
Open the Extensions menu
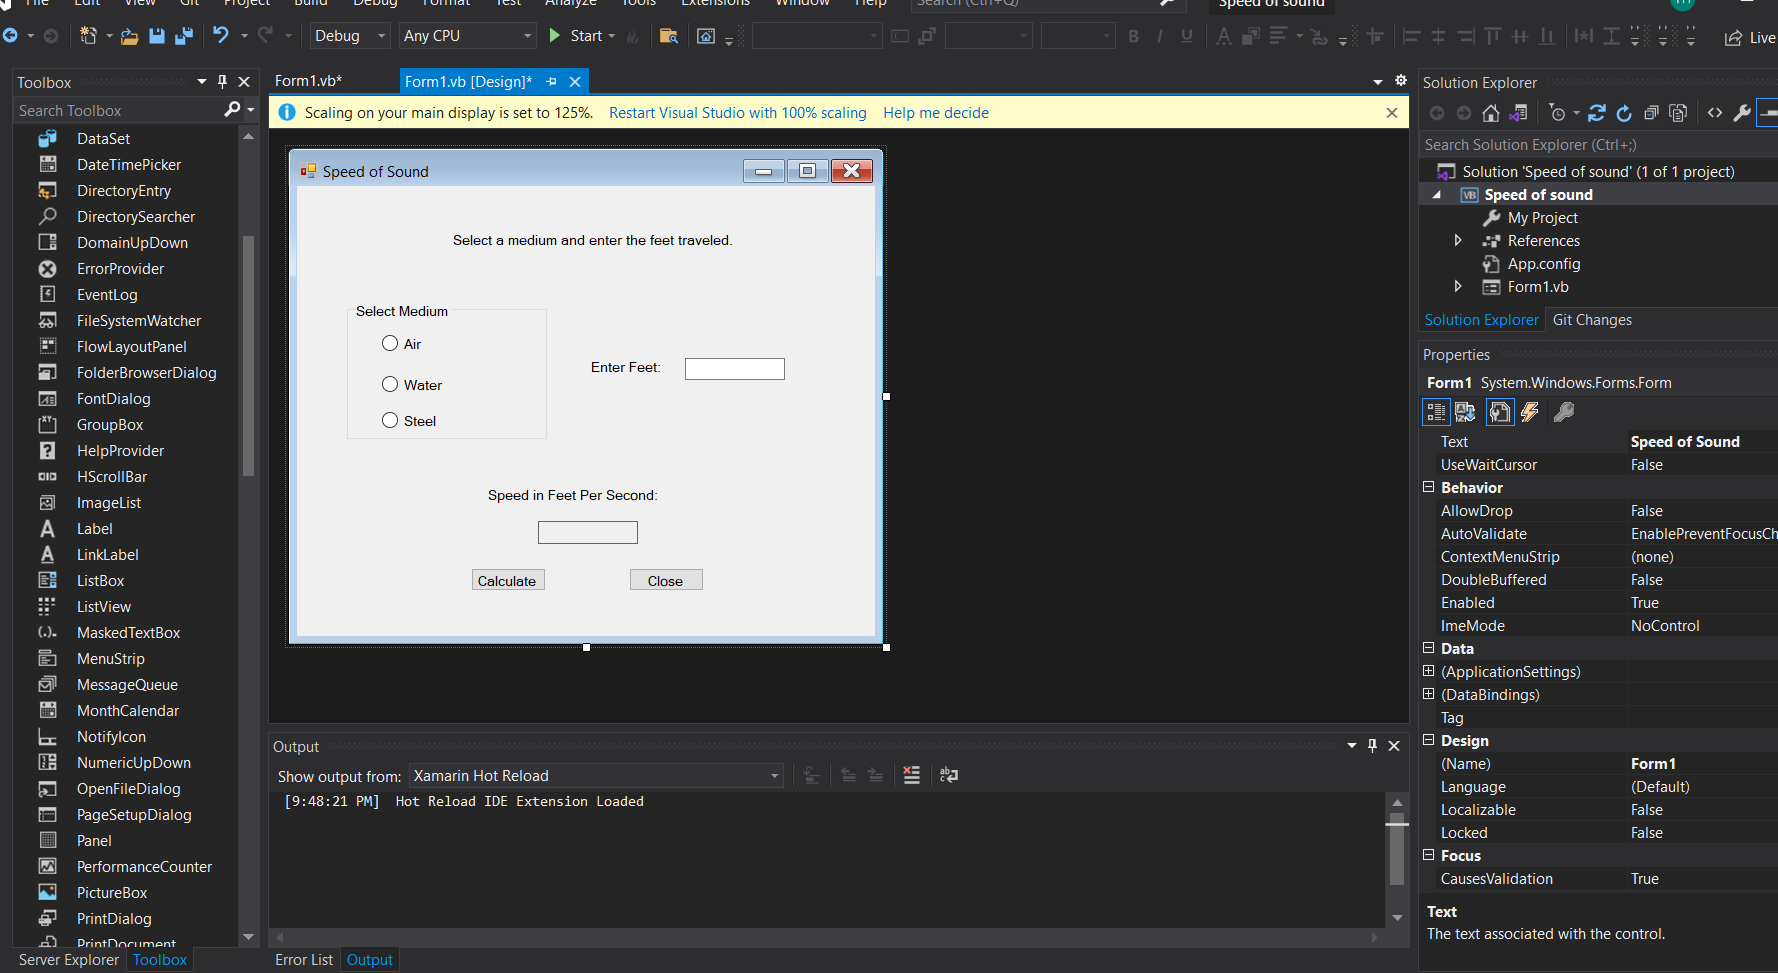715,3
